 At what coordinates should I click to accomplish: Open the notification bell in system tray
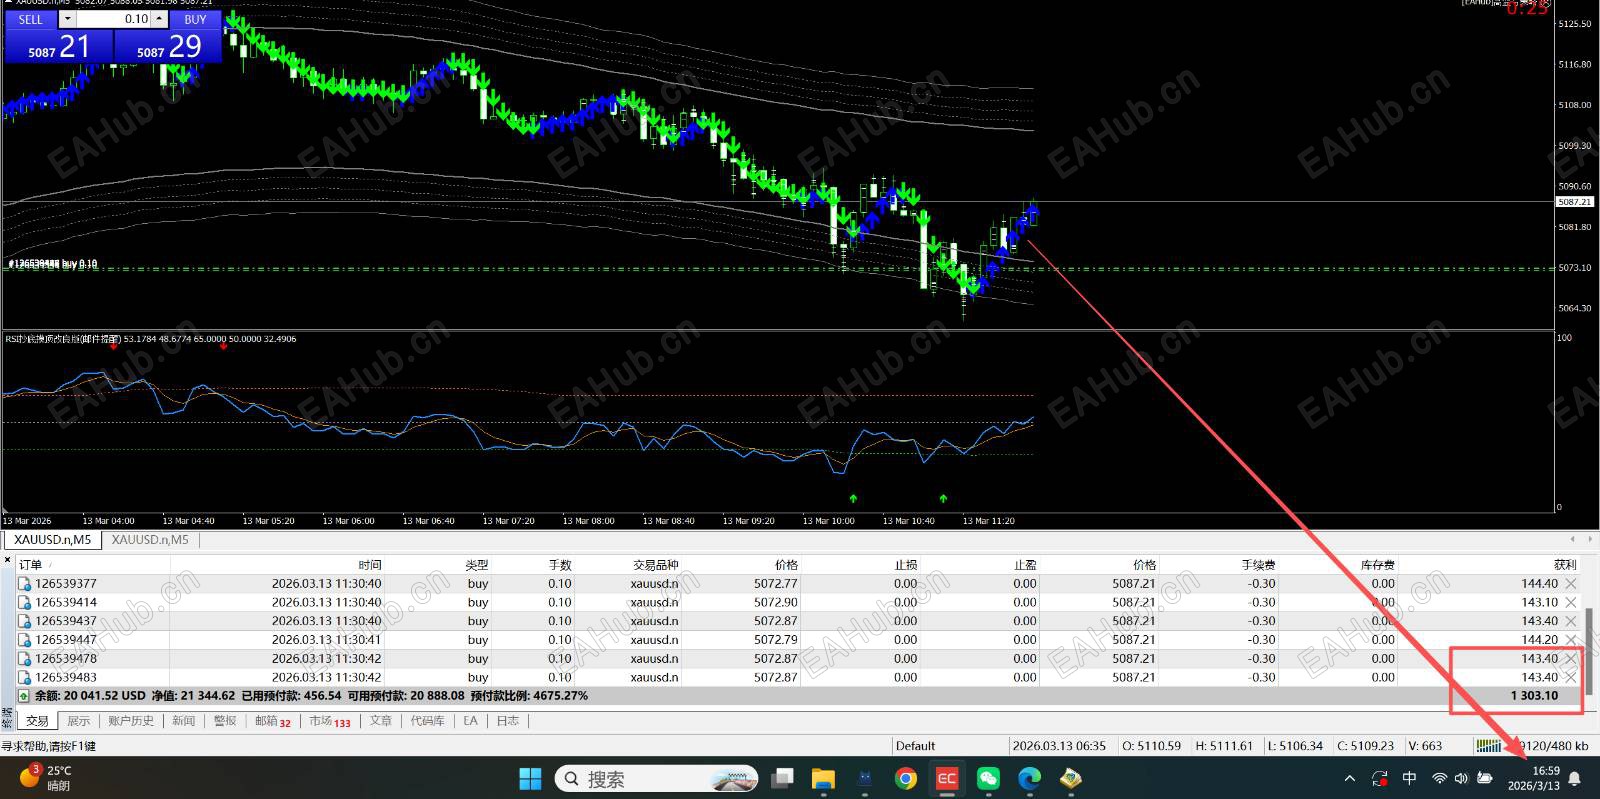[x=1575, y=779]
